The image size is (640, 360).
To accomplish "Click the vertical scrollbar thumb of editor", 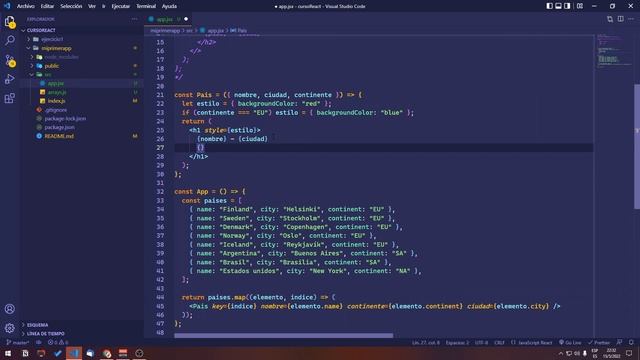I will click(637, 146).
